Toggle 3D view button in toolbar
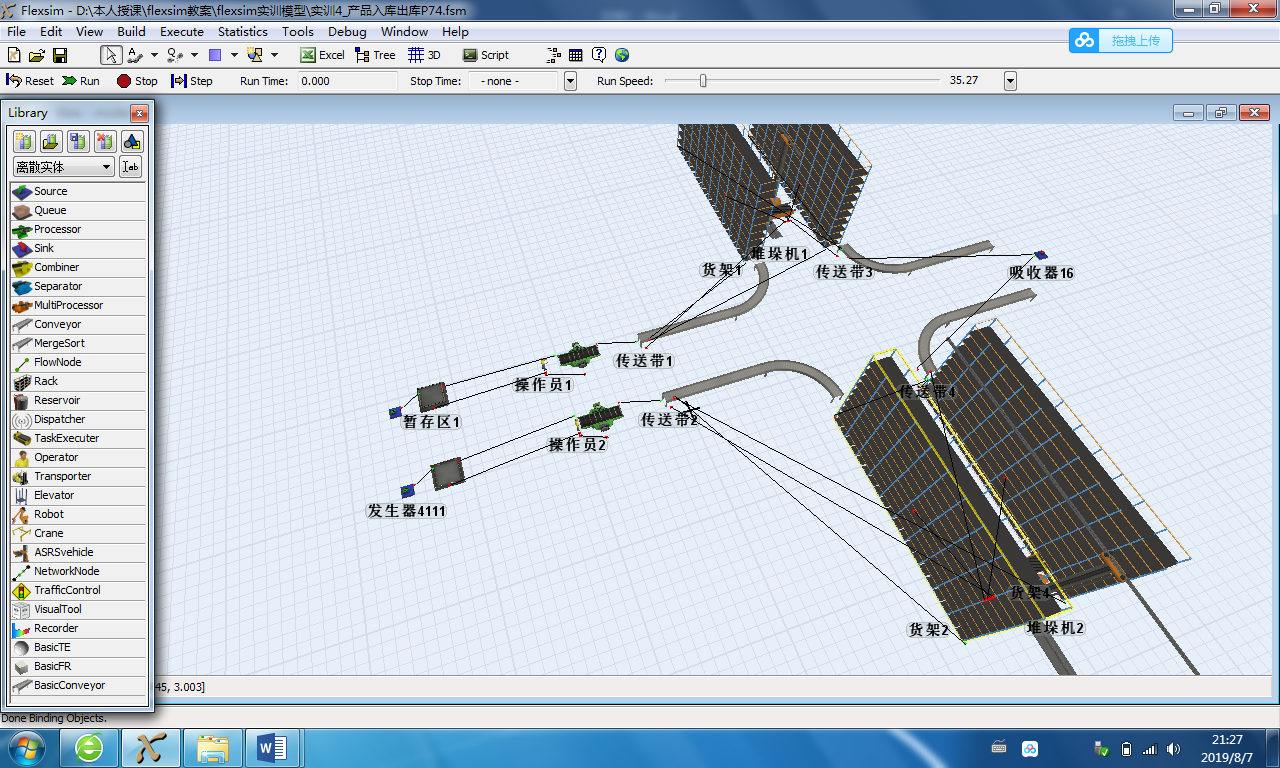 (x=424, y=55)
